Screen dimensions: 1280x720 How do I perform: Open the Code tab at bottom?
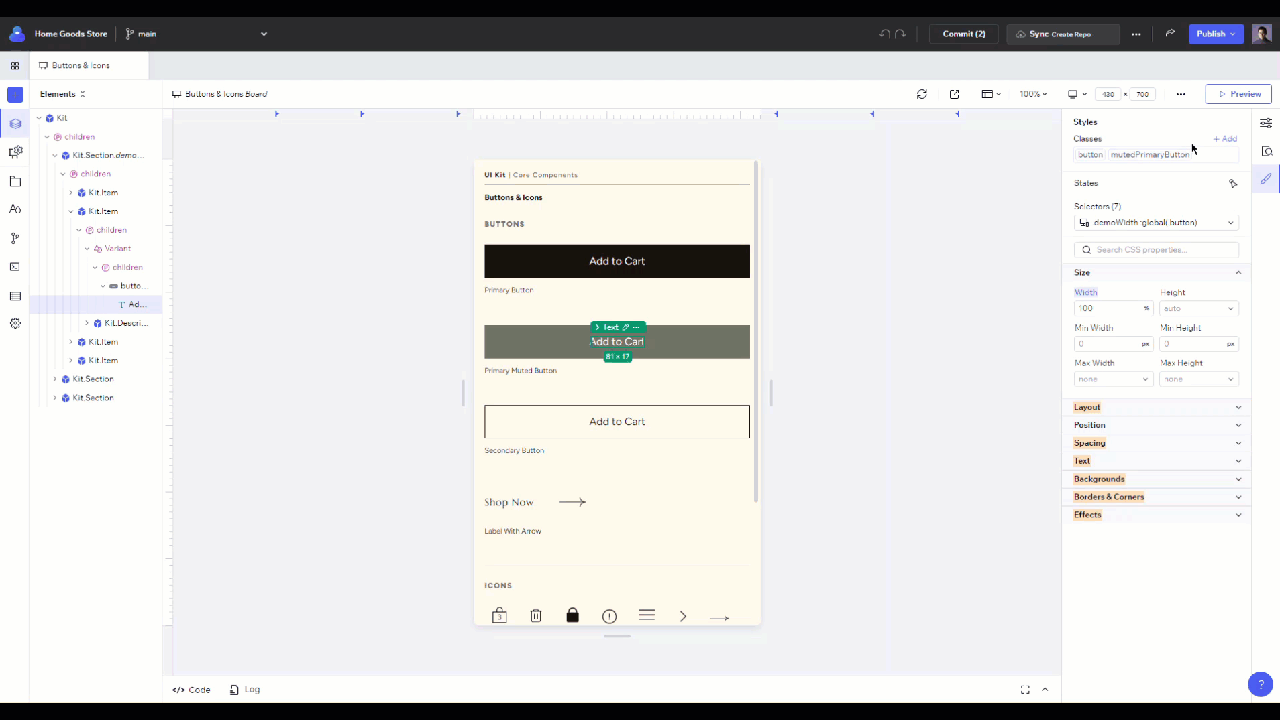coord(191,690)
